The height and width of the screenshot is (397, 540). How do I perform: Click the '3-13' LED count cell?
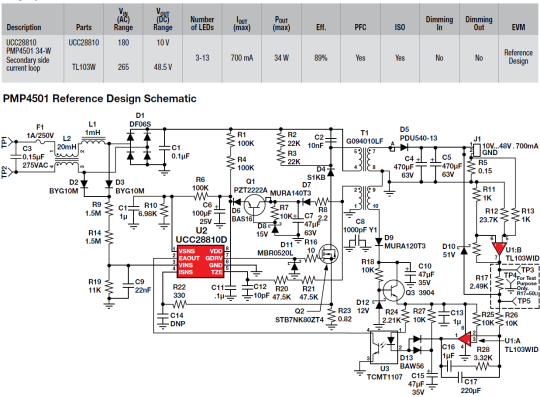[x=202, y=58]
